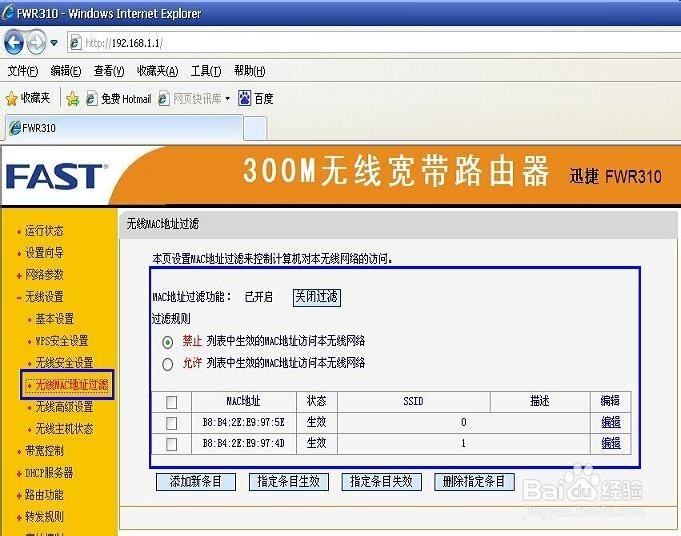681x536 pixels.
Task: Open the 免费 Hotmail favorite link
Action: point(119,99)
